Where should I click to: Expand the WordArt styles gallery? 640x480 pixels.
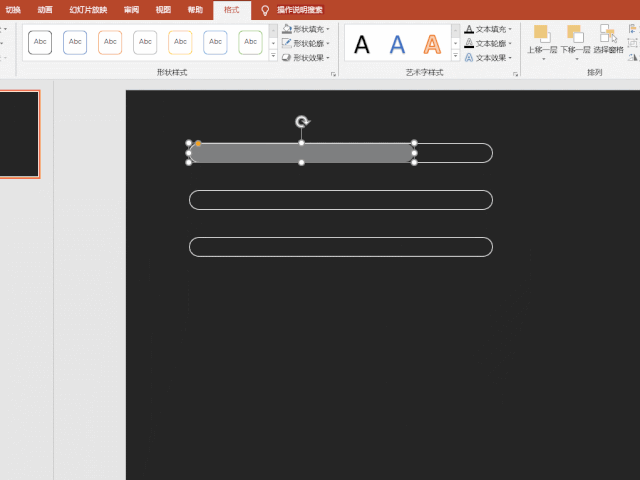[x=456, y=57]
